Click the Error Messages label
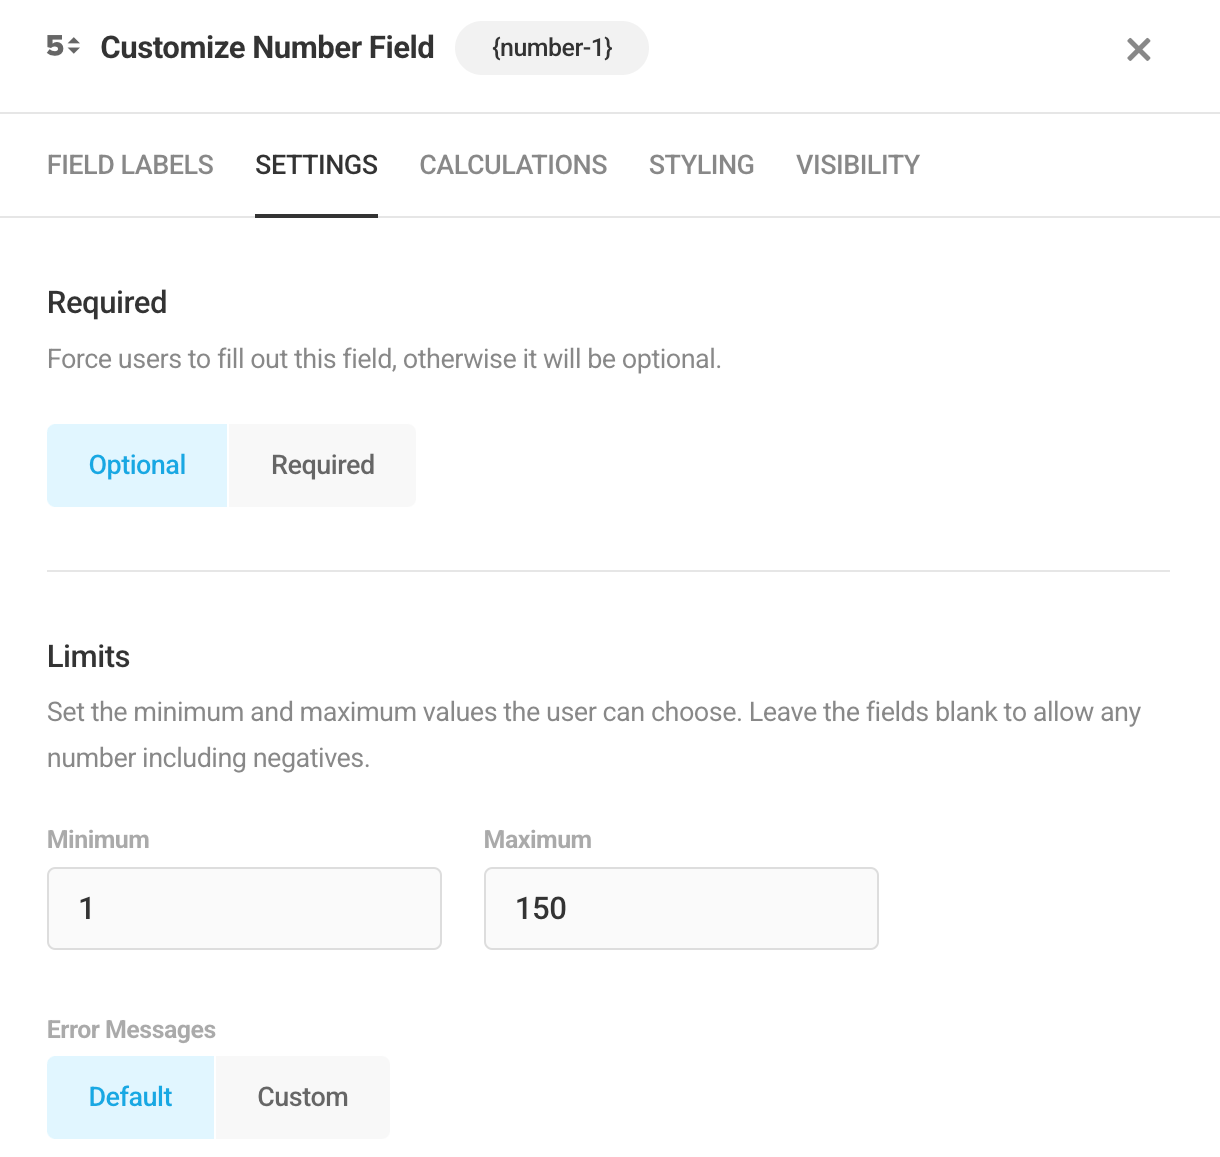1220x1157 pixels. (131, 1029)
